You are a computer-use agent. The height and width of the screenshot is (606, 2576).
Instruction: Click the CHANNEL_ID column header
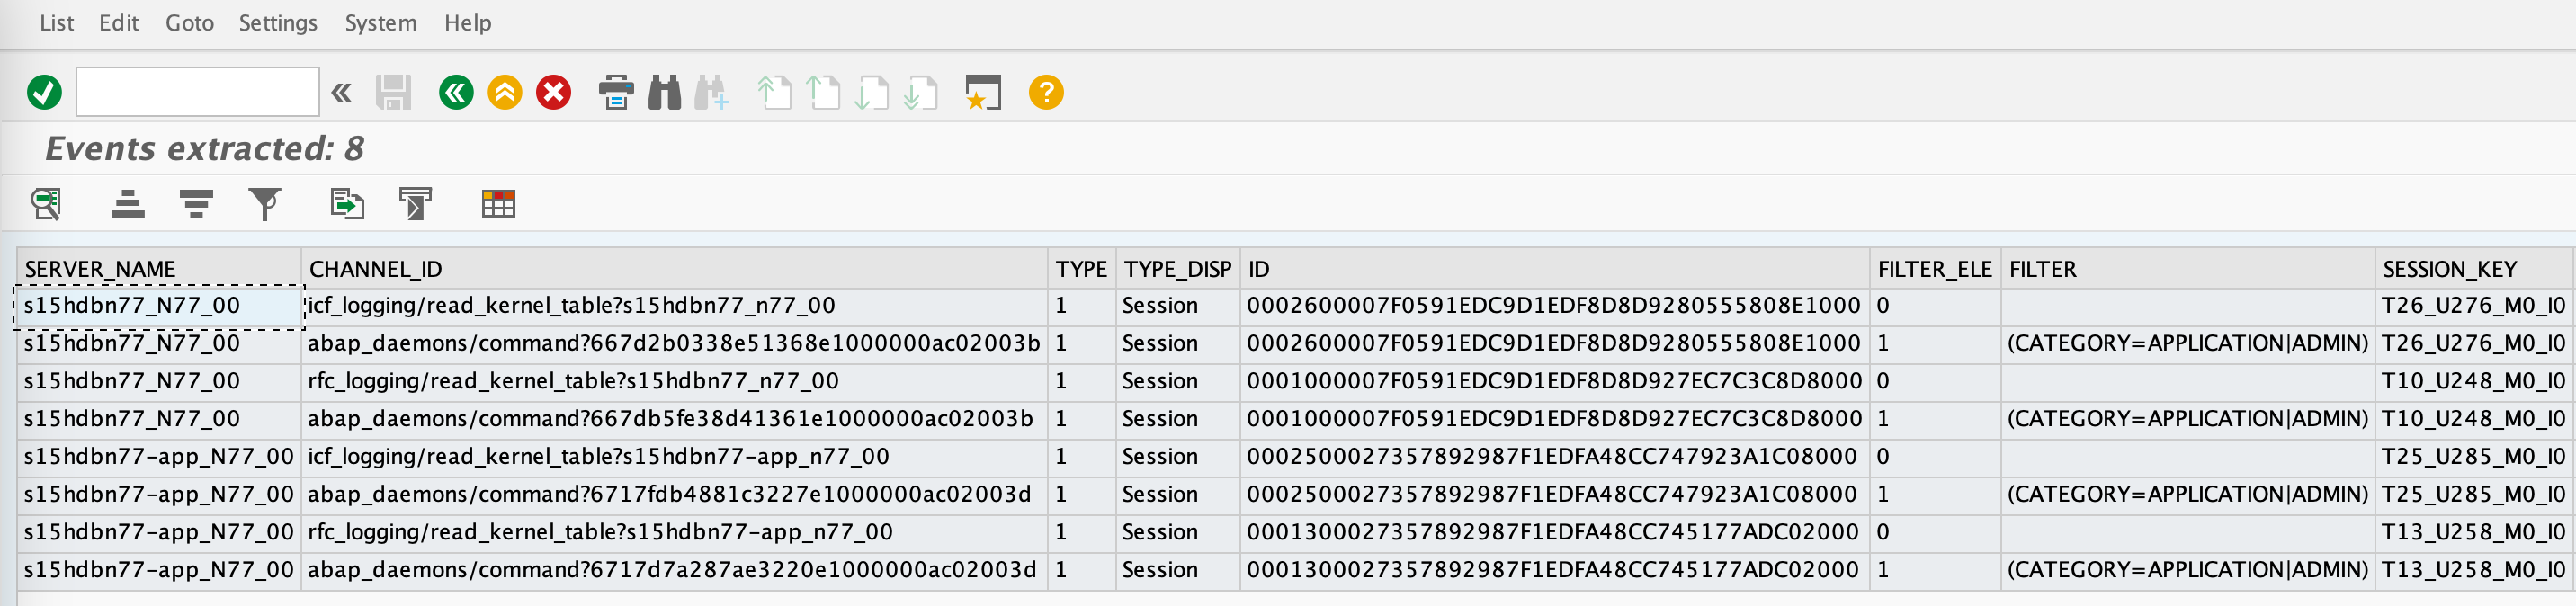(375, 269)
